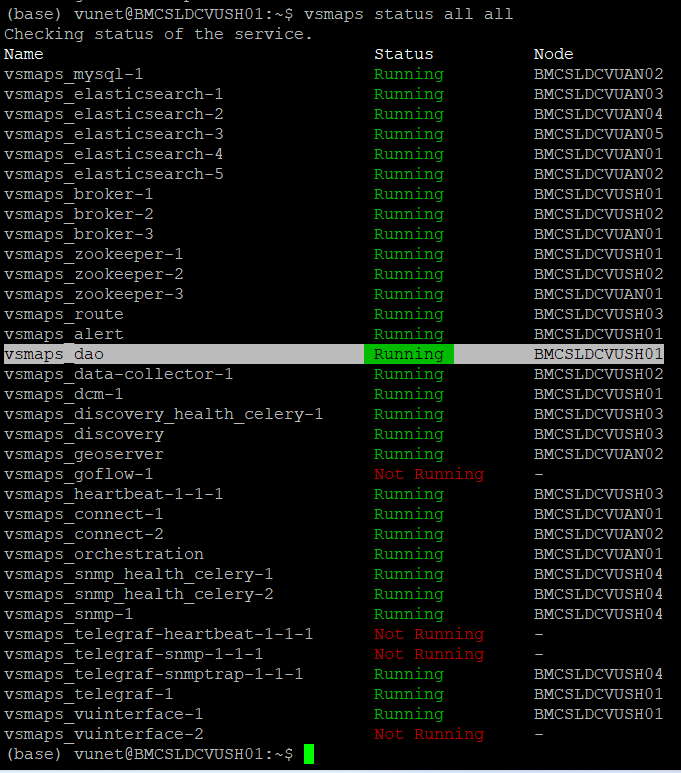Image resolution: width=681 pixels, height=773 pixels.
Task: Click the 'Status' column header
Action: pyautogui.click(x=403, y=54)
